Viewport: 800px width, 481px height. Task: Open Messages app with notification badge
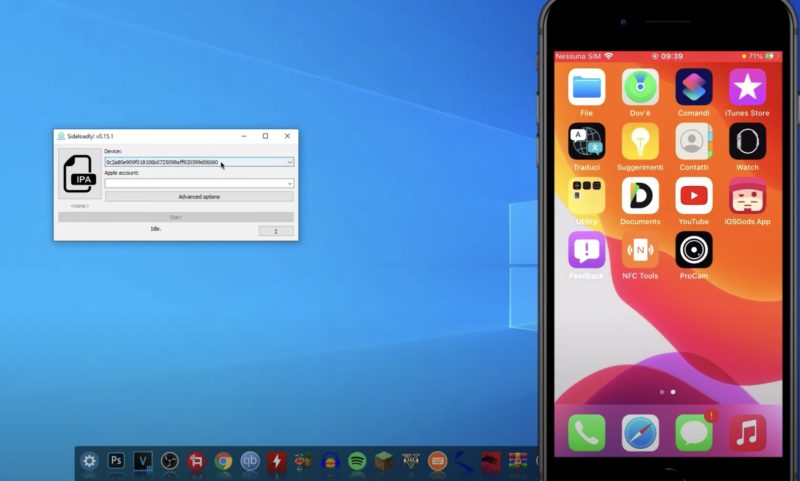(x=693, y=433)
